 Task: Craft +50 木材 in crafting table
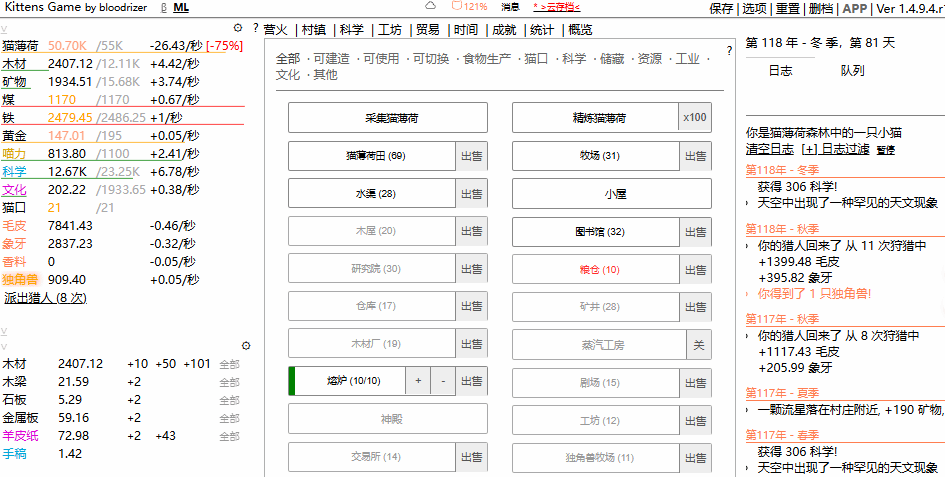tap(165, 364)
